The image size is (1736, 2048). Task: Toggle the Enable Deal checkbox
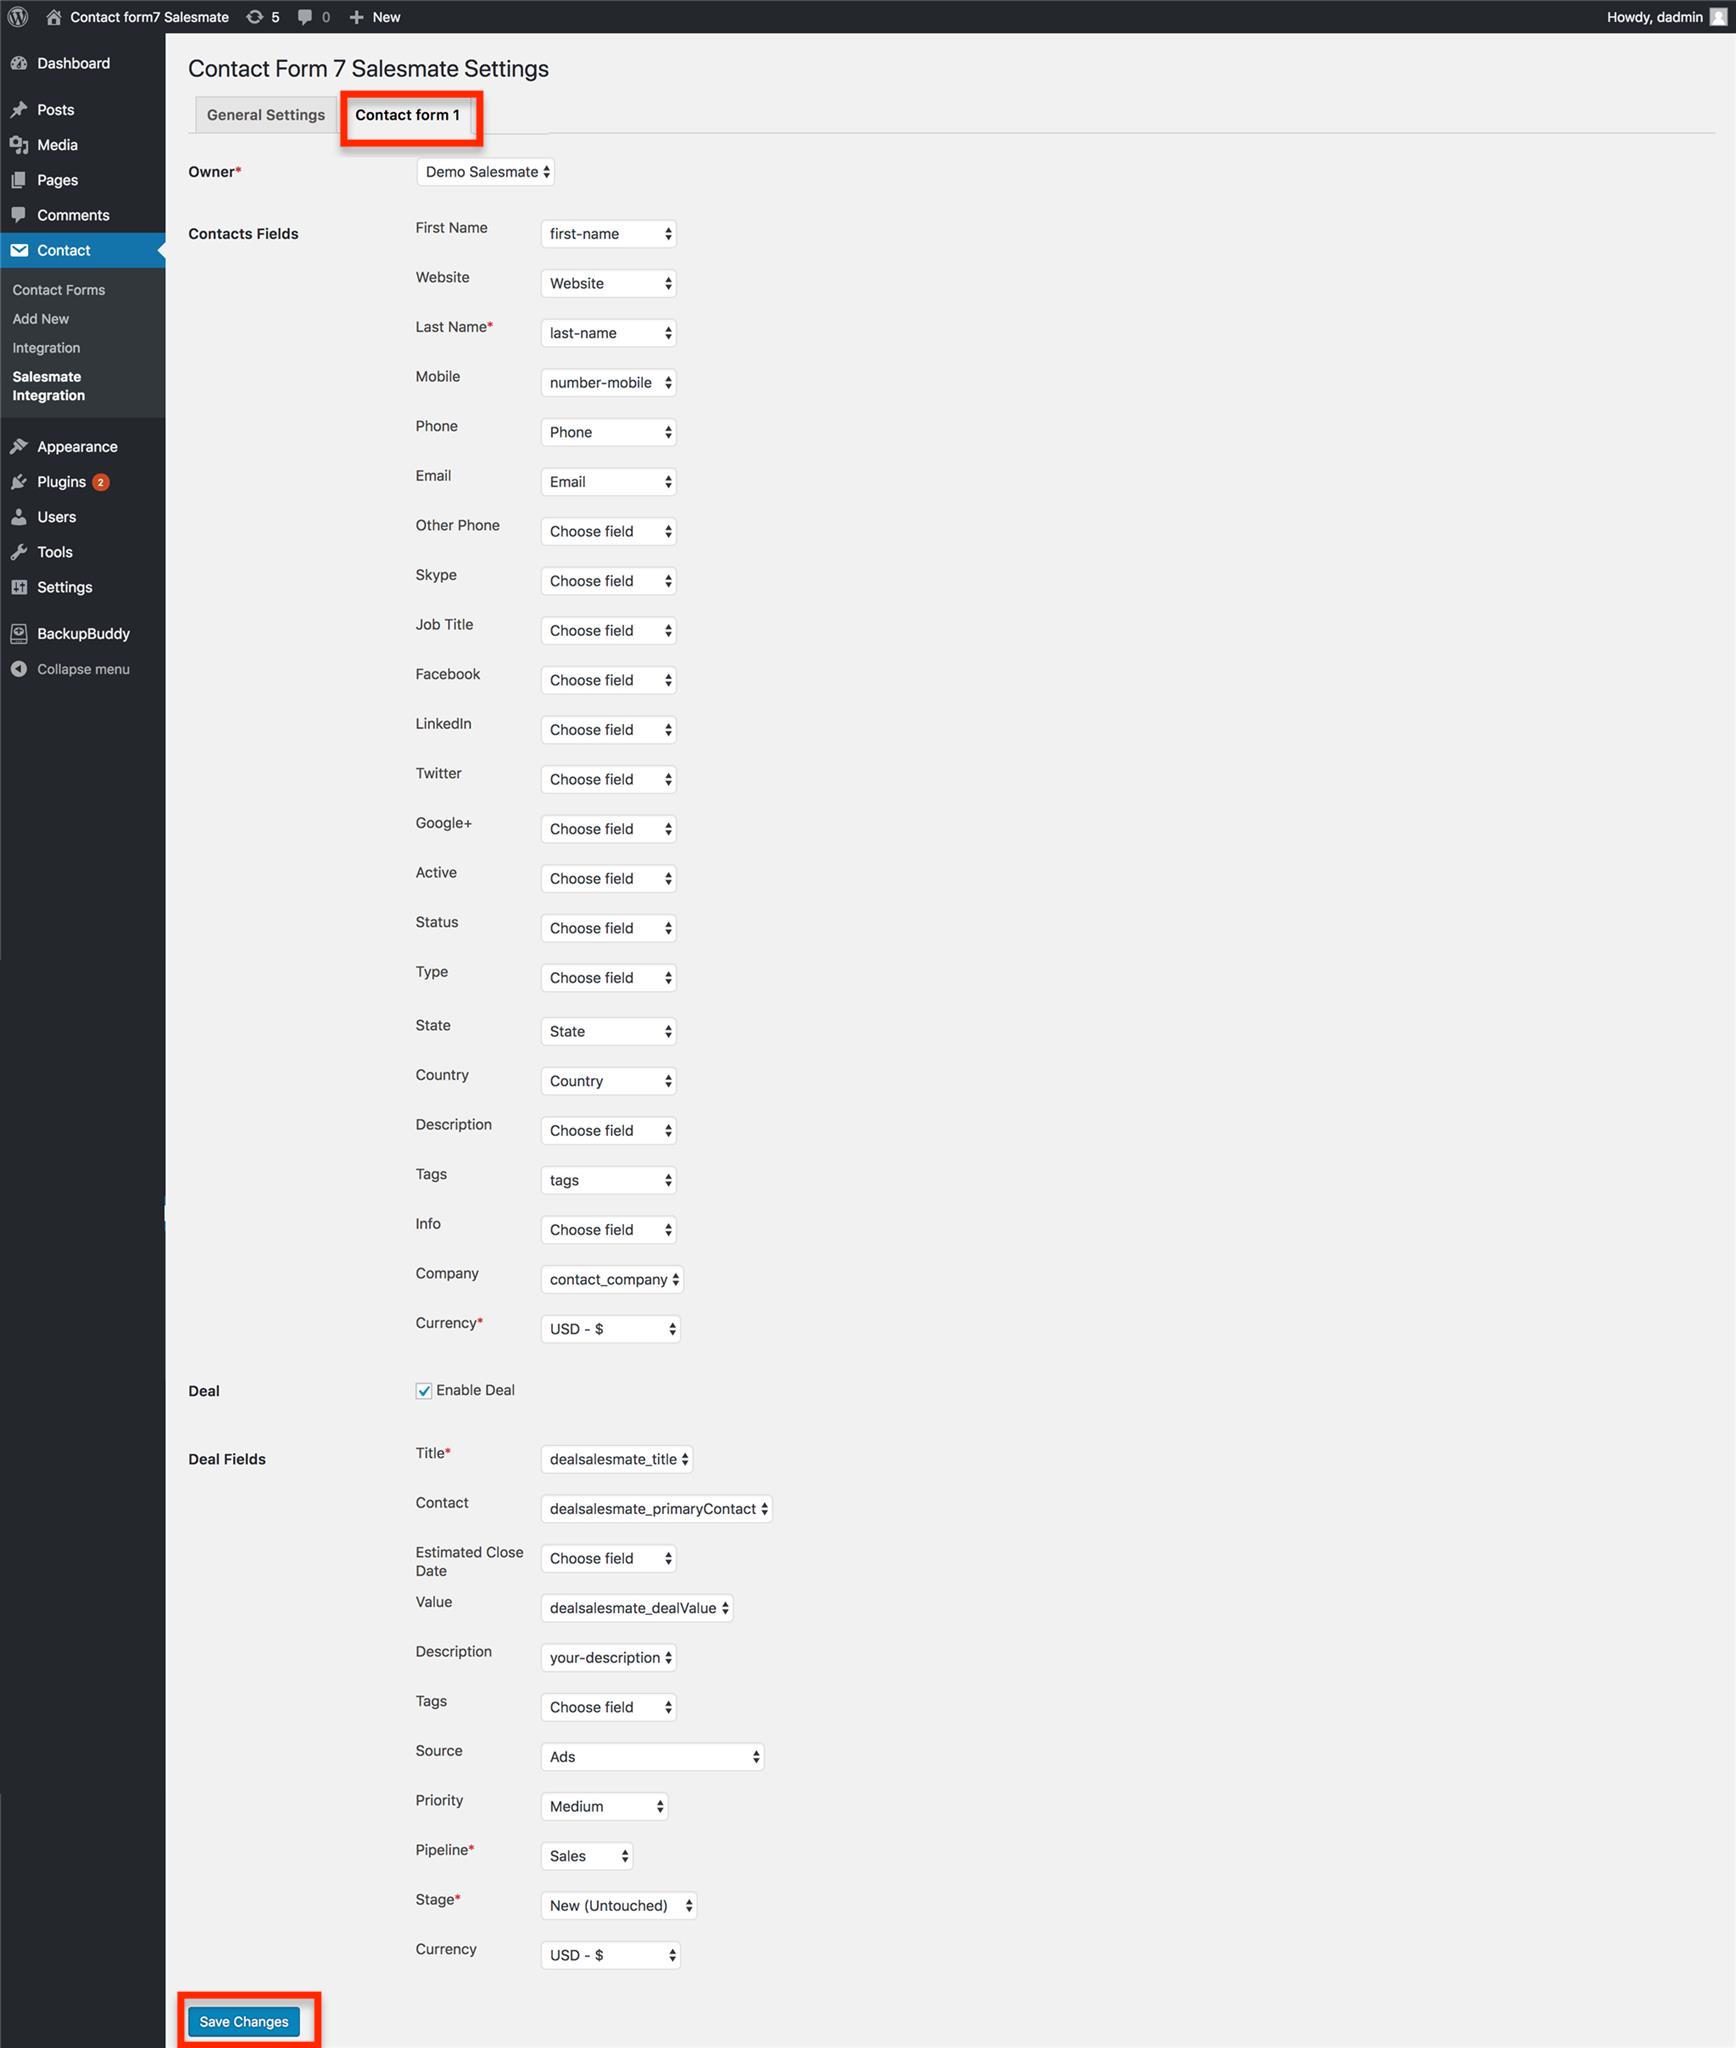[424, 1391]
